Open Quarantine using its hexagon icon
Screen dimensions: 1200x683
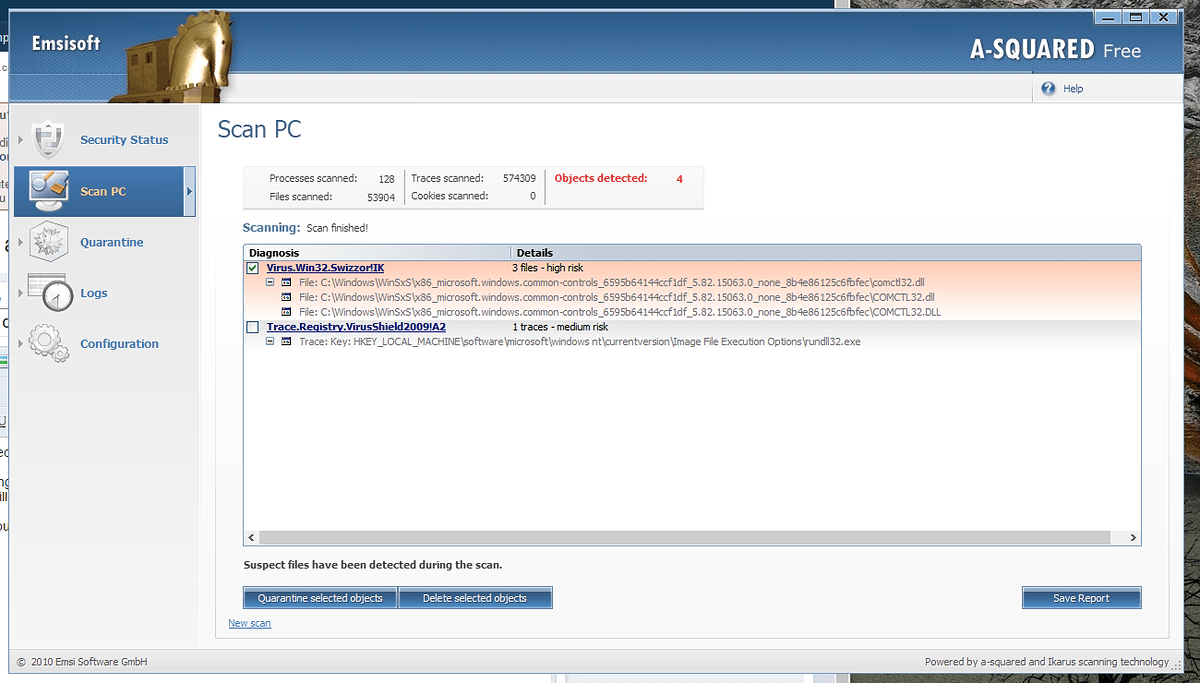click(48, 242)
